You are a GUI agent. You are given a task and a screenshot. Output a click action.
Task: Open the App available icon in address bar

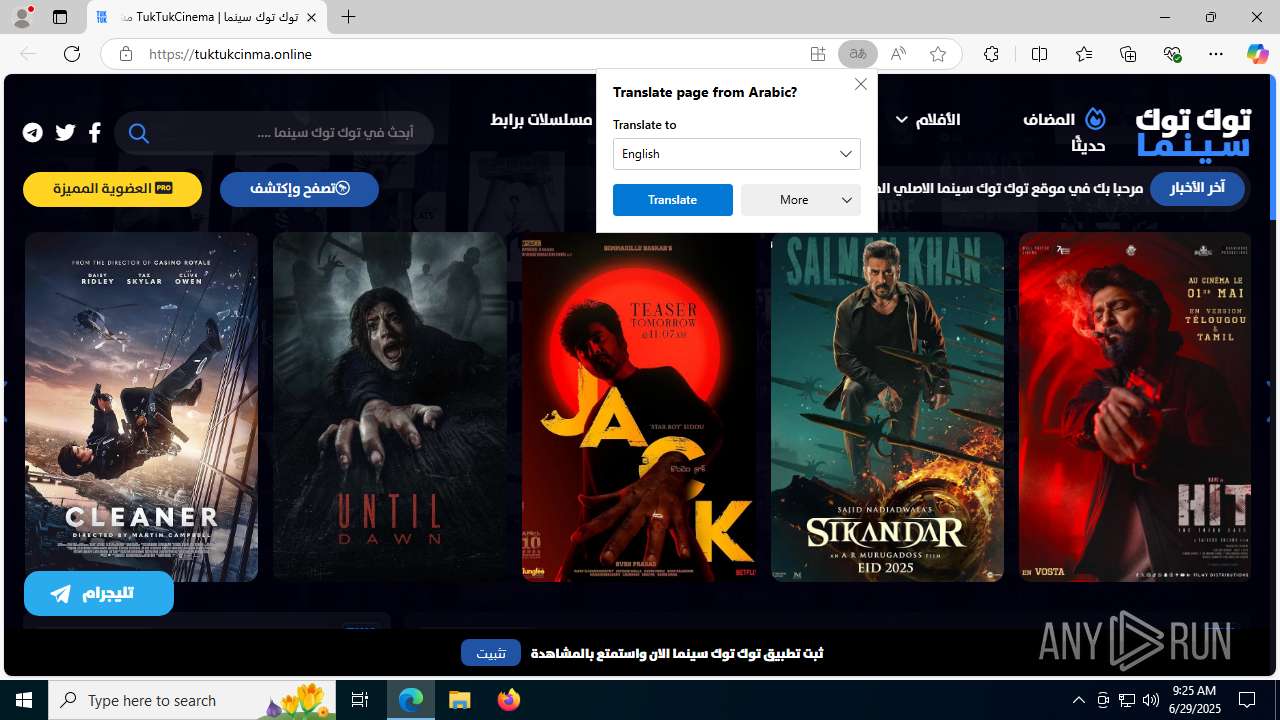click(818, 54)
